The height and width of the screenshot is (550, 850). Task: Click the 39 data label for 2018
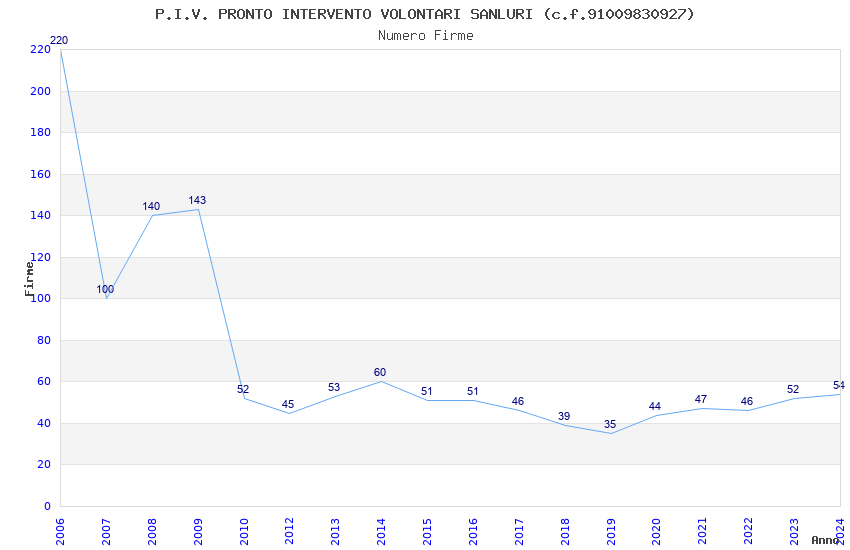(x=564, y=416)
